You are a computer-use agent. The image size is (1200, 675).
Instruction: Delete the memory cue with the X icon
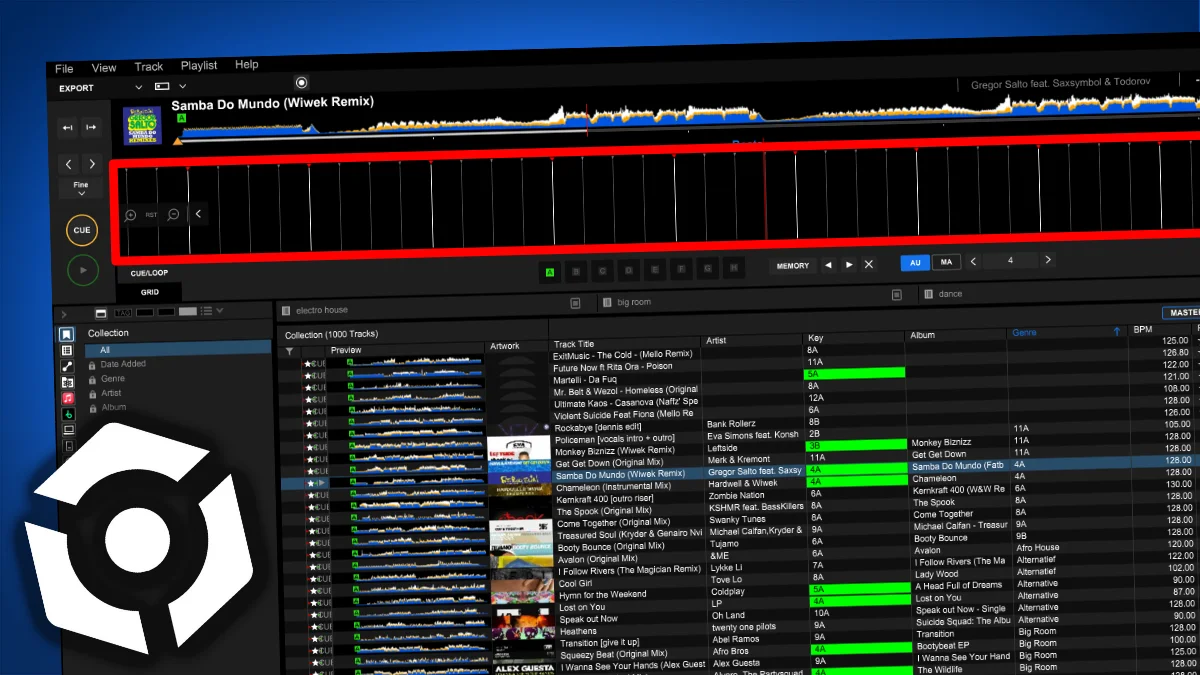pos(868,264)
